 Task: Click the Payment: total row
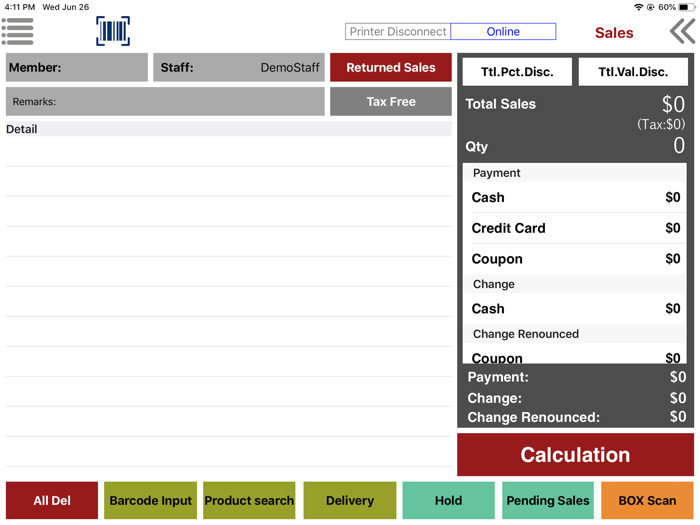(576, 377)
